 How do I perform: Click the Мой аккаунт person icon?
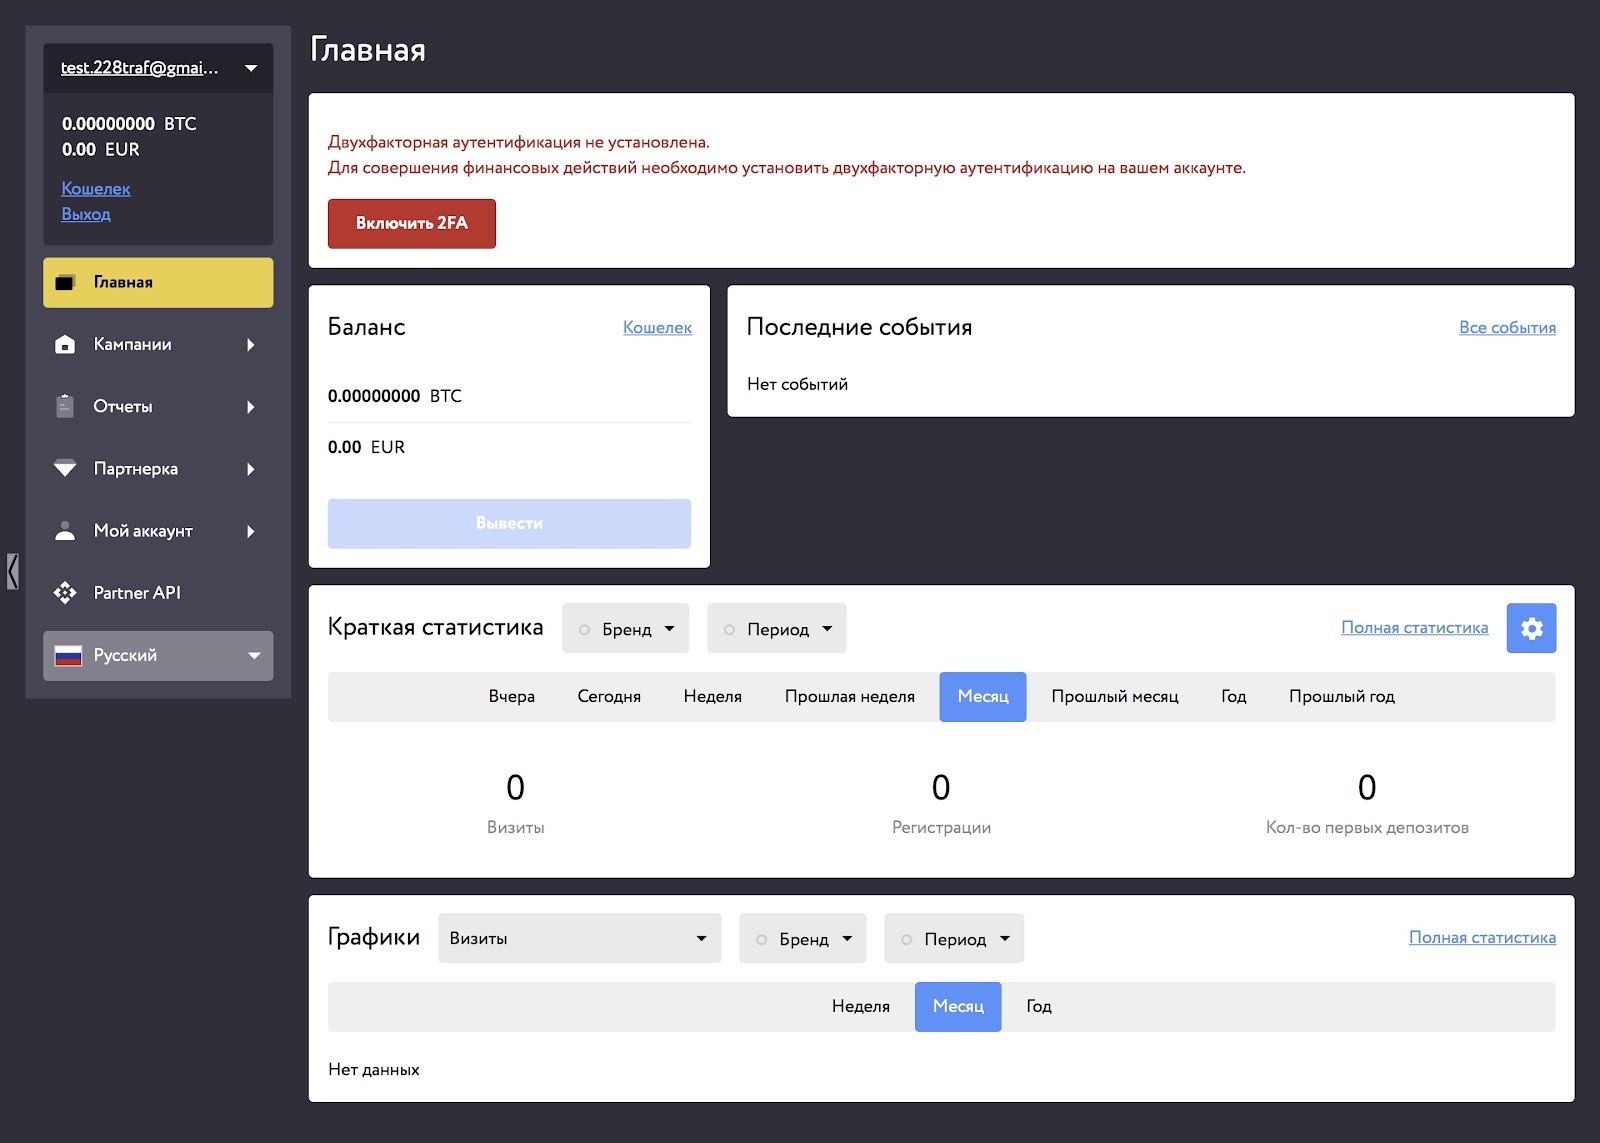[65, 531]
